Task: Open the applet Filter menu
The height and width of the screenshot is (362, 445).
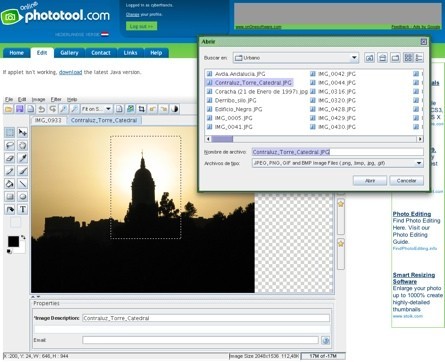Action: coord(56,99)
